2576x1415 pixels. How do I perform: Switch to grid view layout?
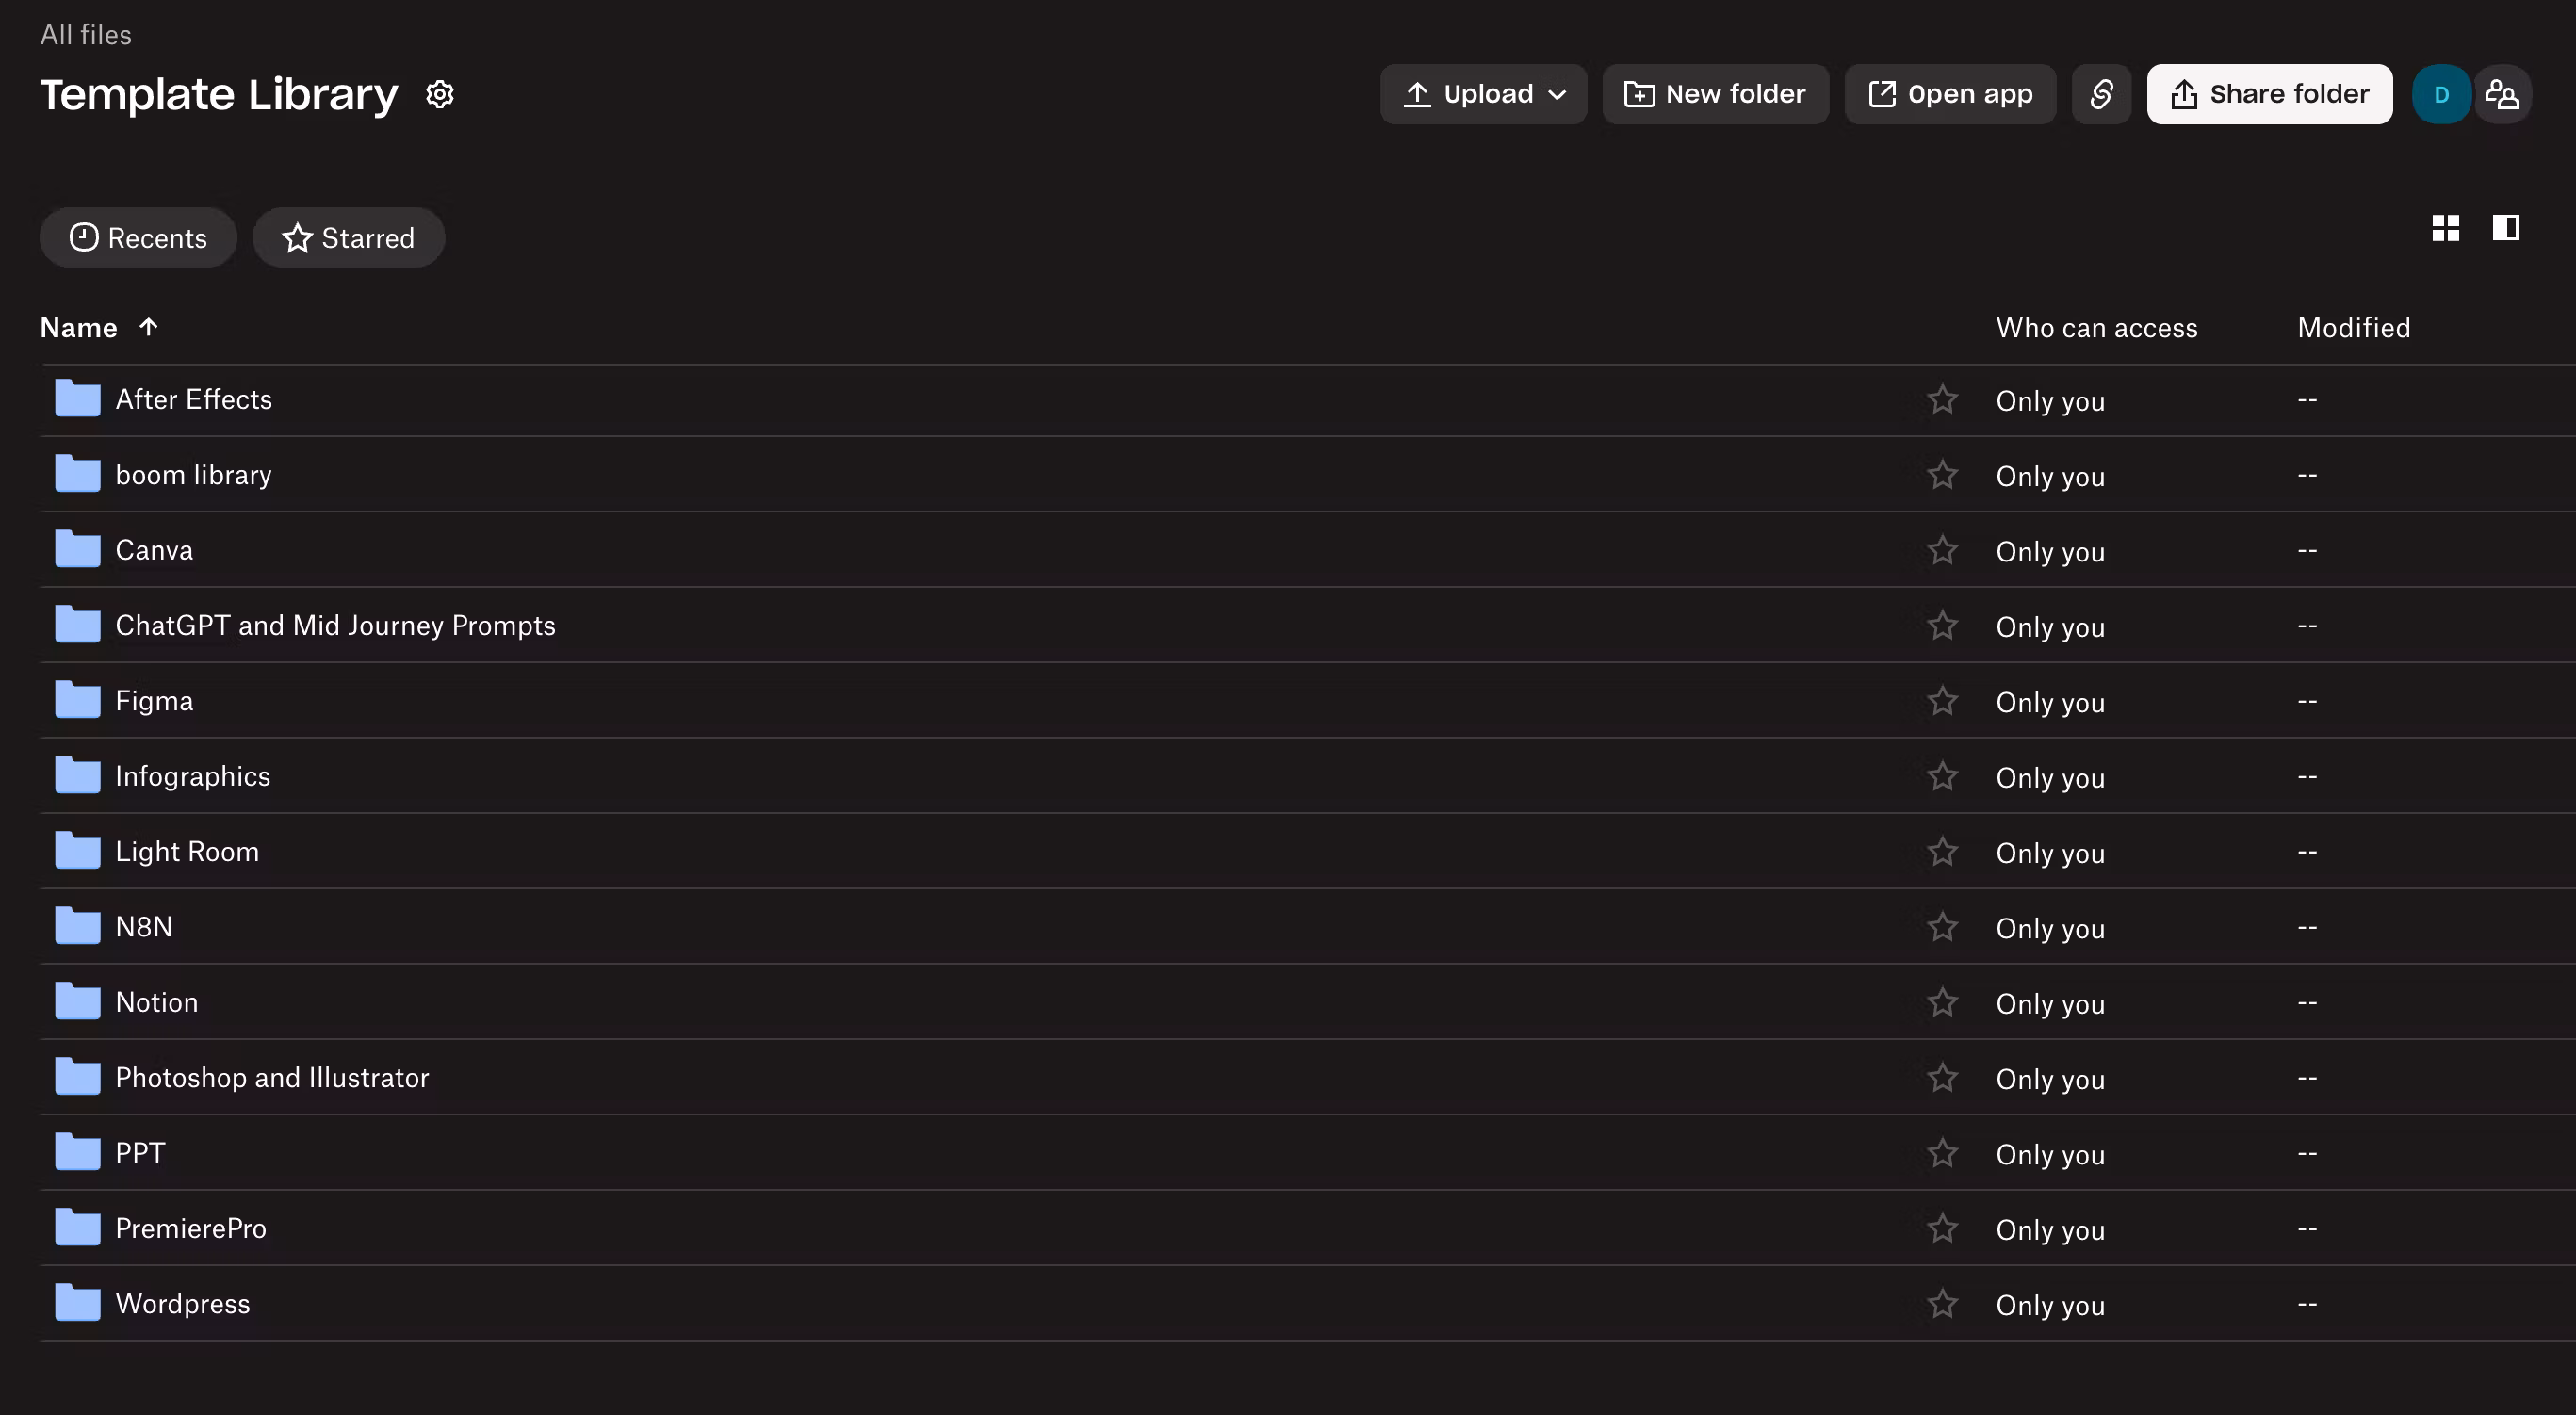pyautogui.click(x=2445, y=228)
